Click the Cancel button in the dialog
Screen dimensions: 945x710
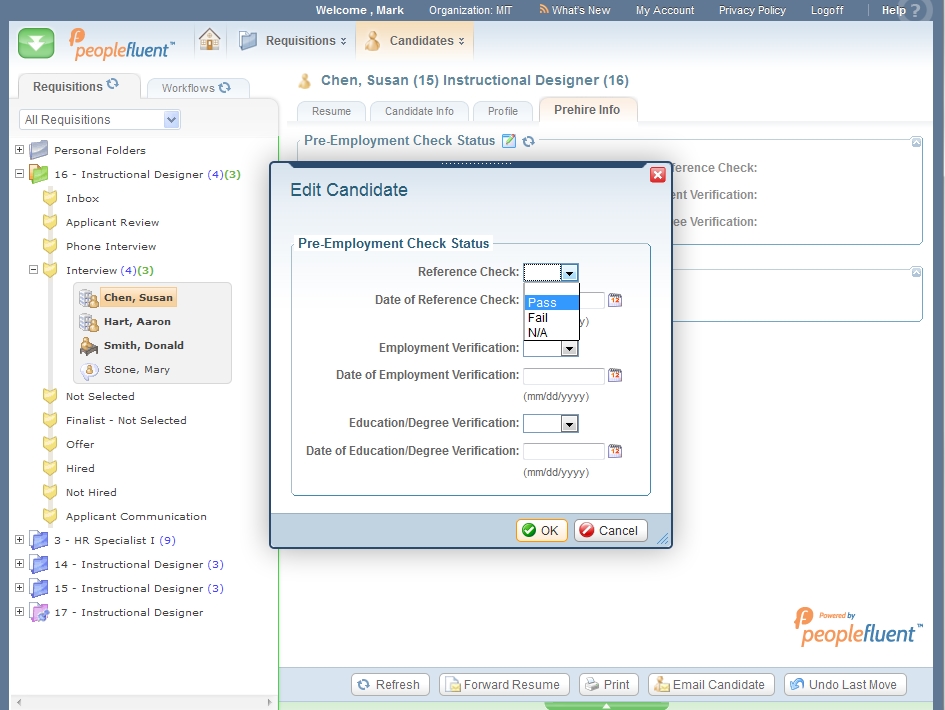pos(610,531)
